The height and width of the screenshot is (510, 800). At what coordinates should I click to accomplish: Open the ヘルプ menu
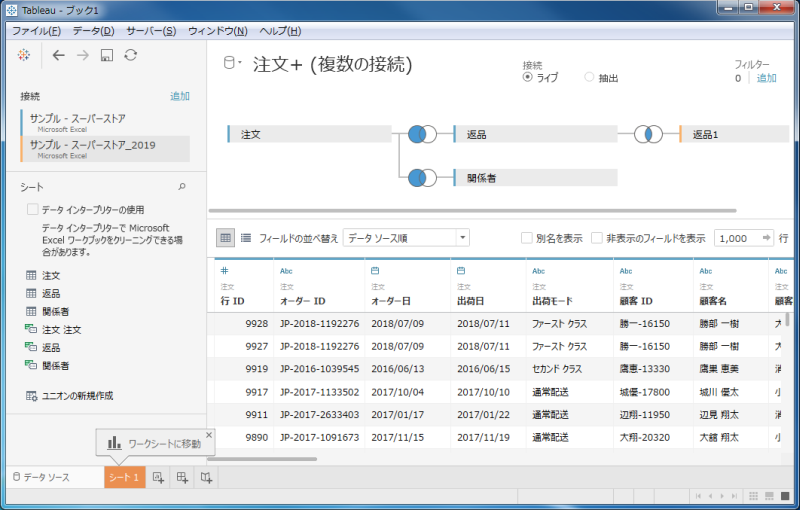point(280,31)
